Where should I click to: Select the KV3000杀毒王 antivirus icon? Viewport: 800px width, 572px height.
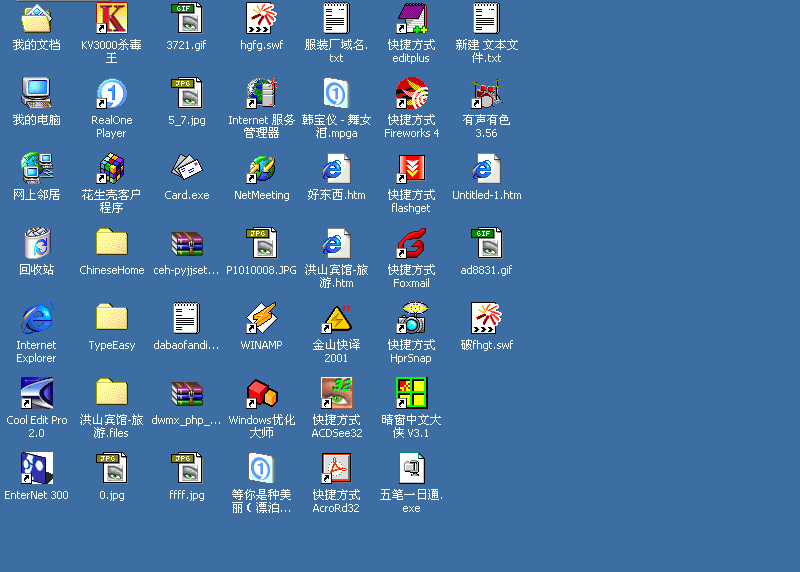click(111, 19)
